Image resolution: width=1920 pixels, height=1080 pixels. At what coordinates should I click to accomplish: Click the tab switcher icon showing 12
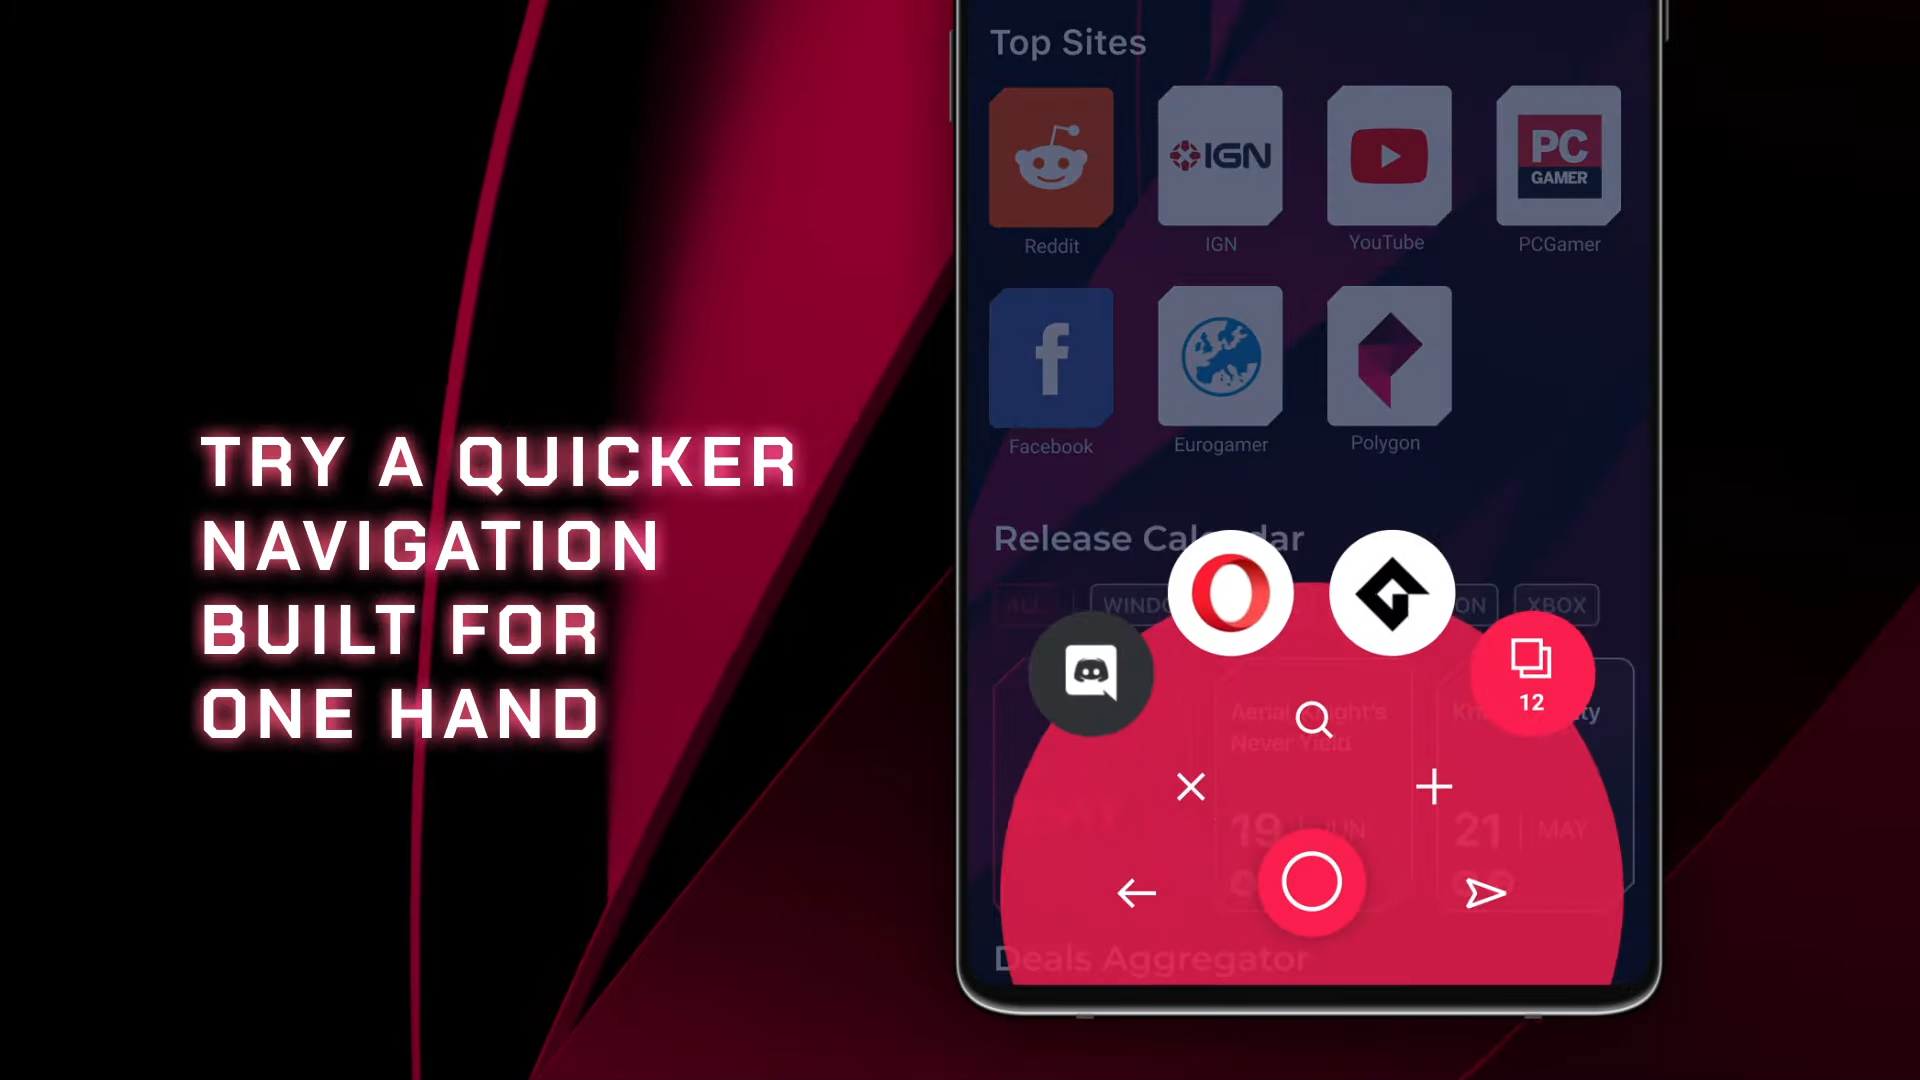[1530, 673]
